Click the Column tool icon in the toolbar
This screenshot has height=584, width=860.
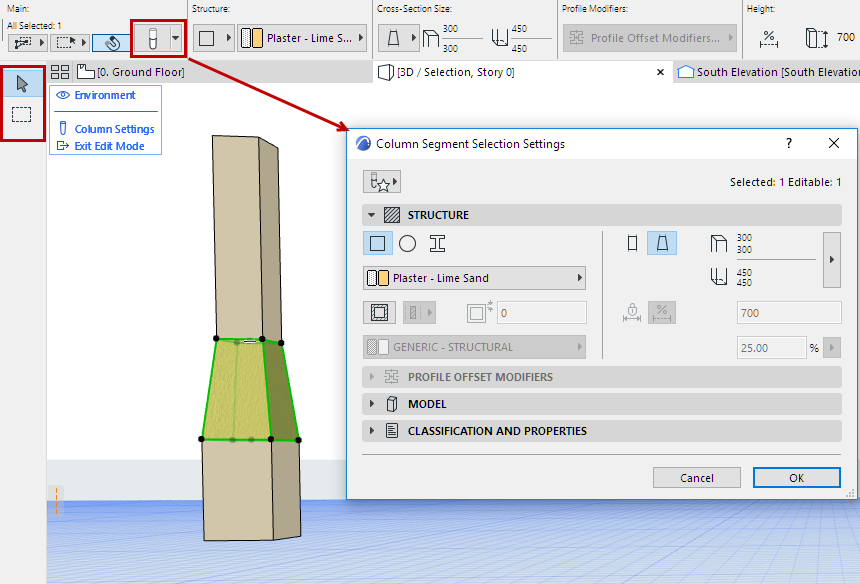coord(151,39)
